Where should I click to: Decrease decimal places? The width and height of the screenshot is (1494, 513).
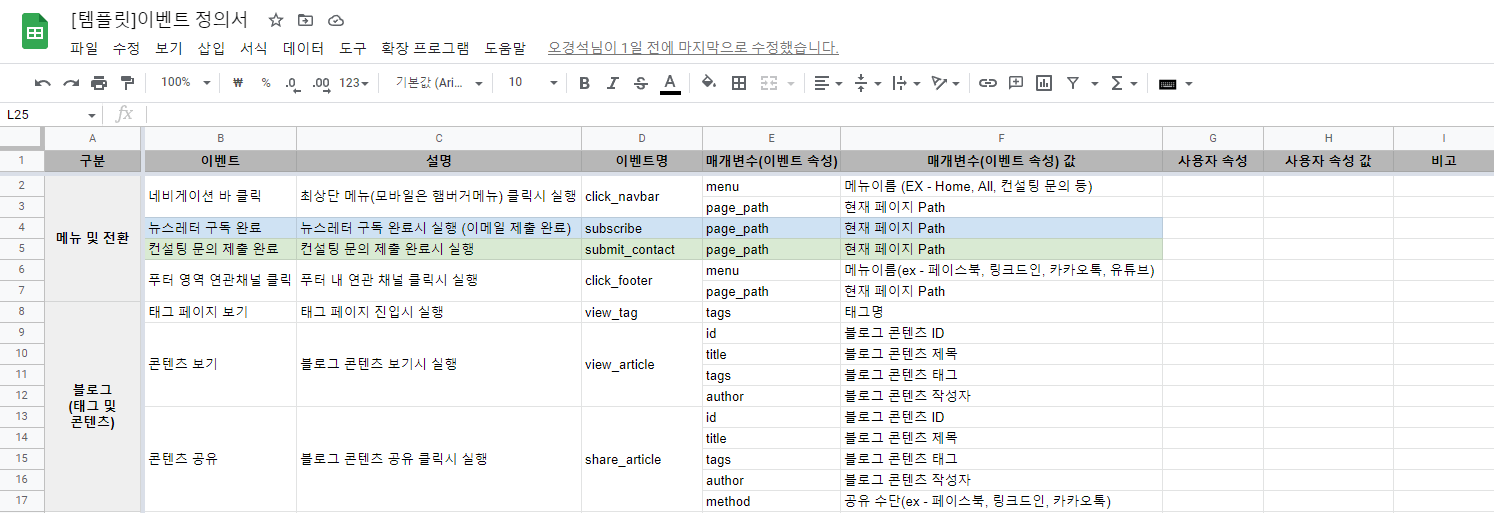pos(292,83)
